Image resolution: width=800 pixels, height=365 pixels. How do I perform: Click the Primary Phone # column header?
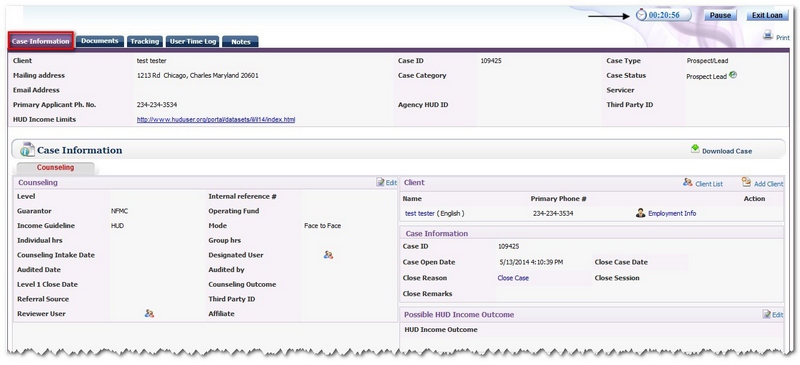pos(558,199)
